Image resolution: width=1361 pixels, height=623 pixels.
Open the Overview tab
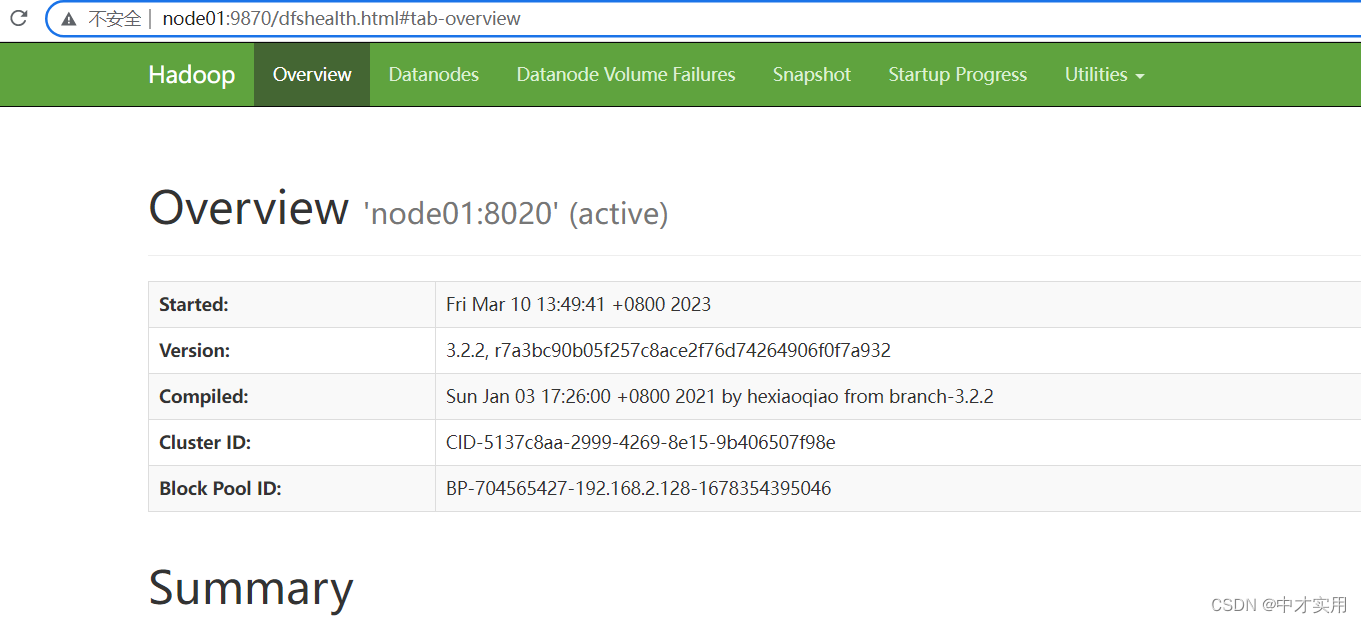(312, 75)
